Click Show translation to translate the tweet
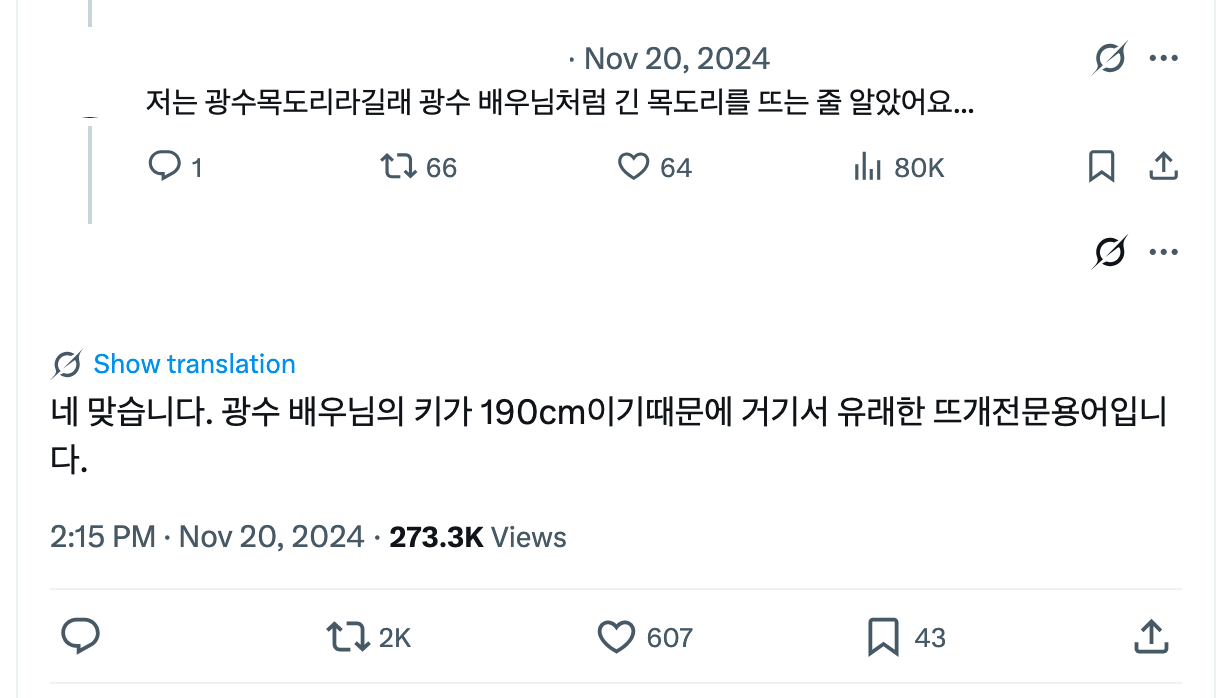Viewport: 1230px width, 698px height. tap(194, 364)
